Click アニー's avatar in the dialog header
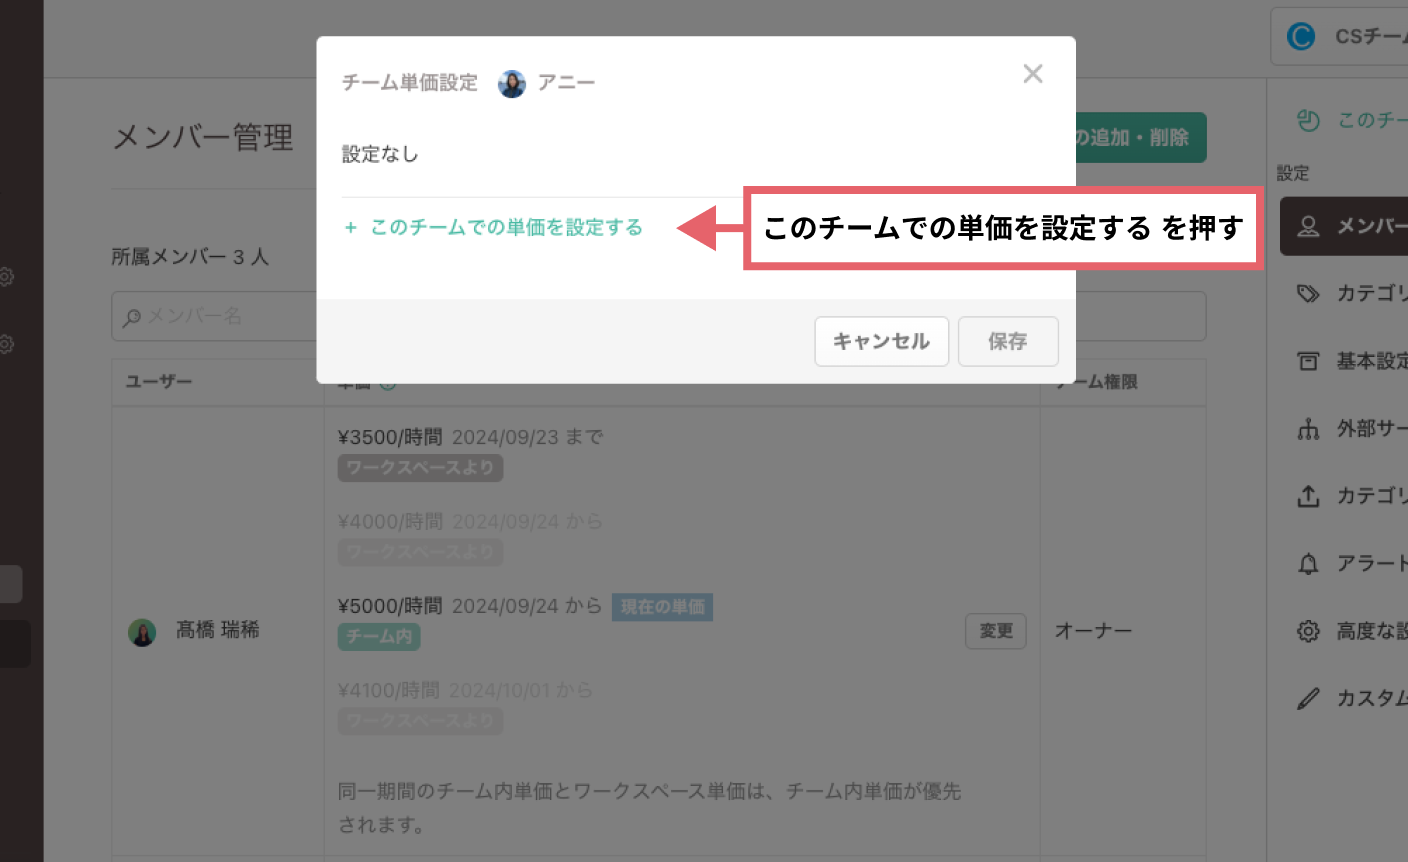Viewport: 1408px width, 862px height. pyautogui.click(x=512, y=84)
